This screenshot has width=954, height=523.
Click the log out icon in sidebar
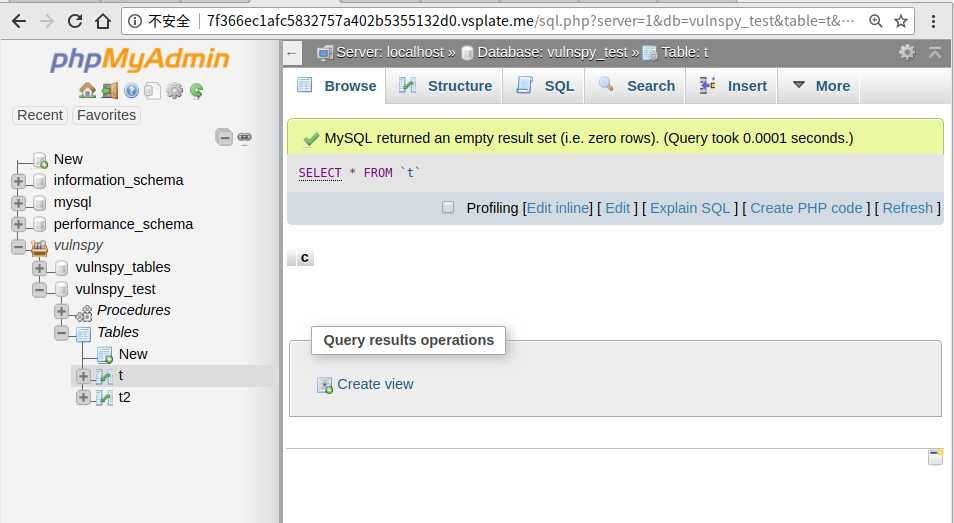110,91
